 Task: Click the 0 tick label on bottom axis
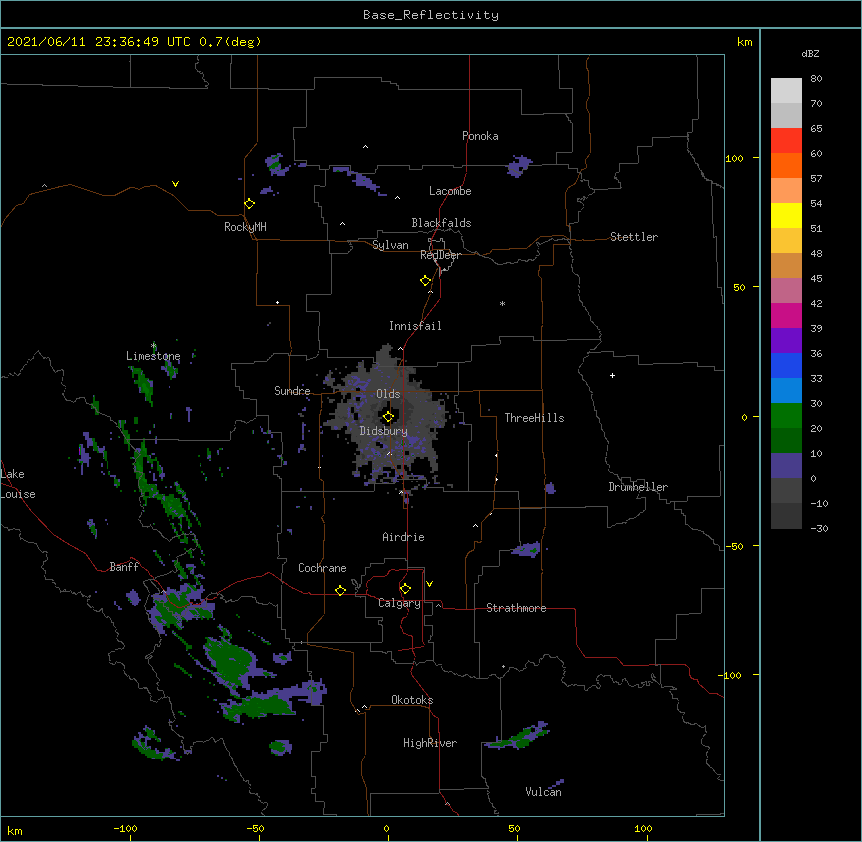[386, 829]
